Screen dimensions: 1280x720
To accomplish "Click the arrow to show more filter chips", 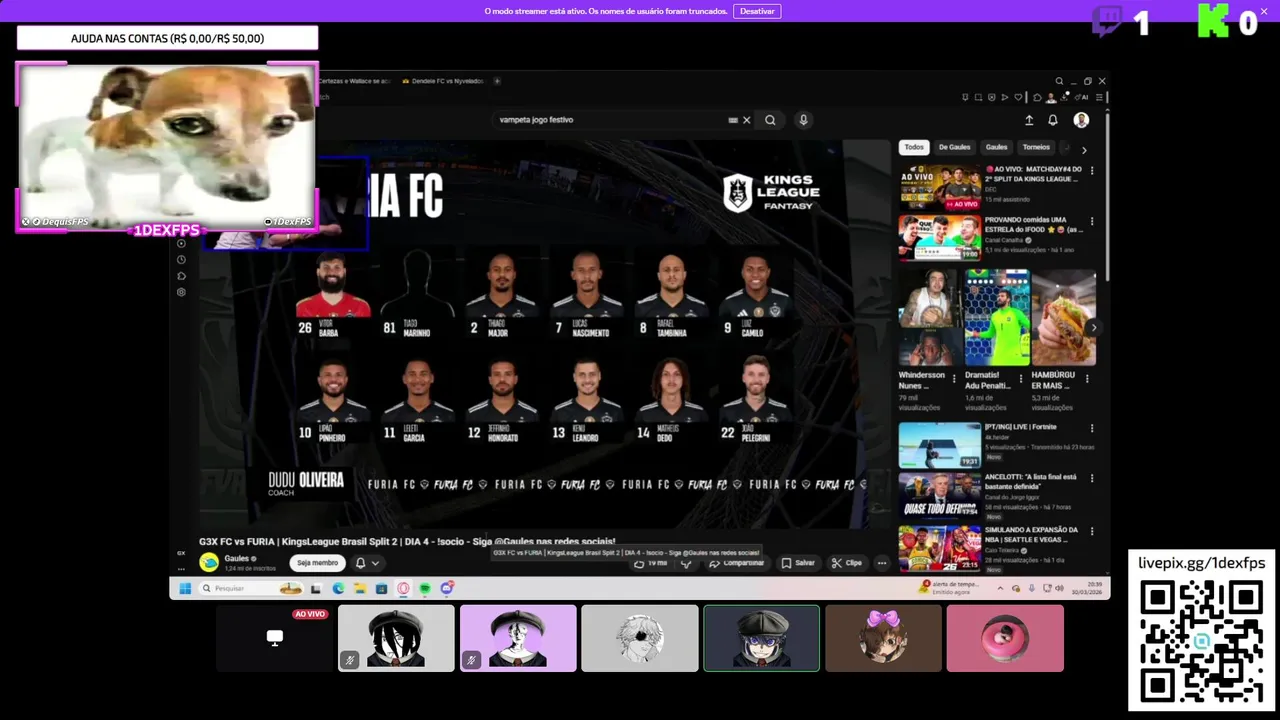I will (1084, 150).
